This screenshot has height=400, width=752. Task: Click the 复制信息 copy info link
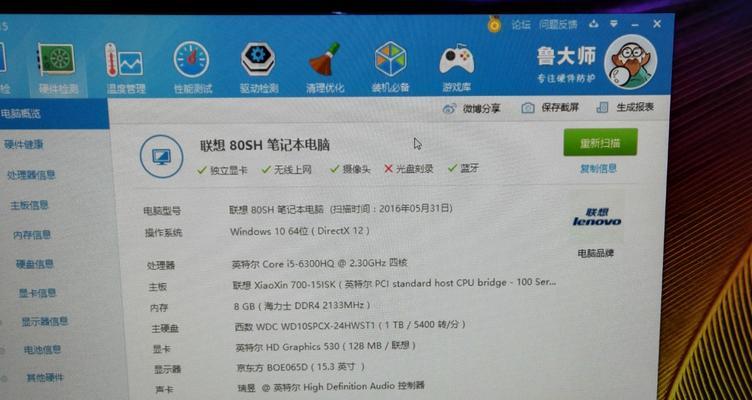click(x=599, y=169)
